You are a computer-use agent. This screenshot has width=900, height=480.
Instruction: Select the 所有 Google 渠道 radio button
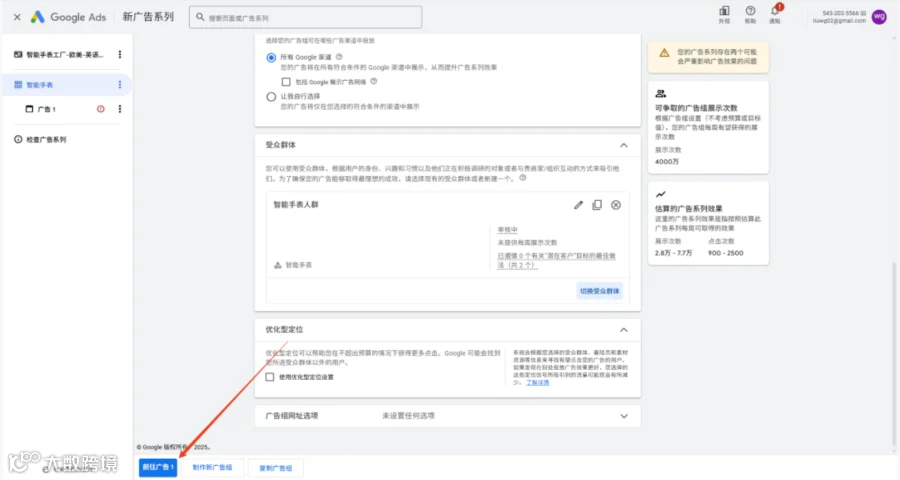click(271, 57)
